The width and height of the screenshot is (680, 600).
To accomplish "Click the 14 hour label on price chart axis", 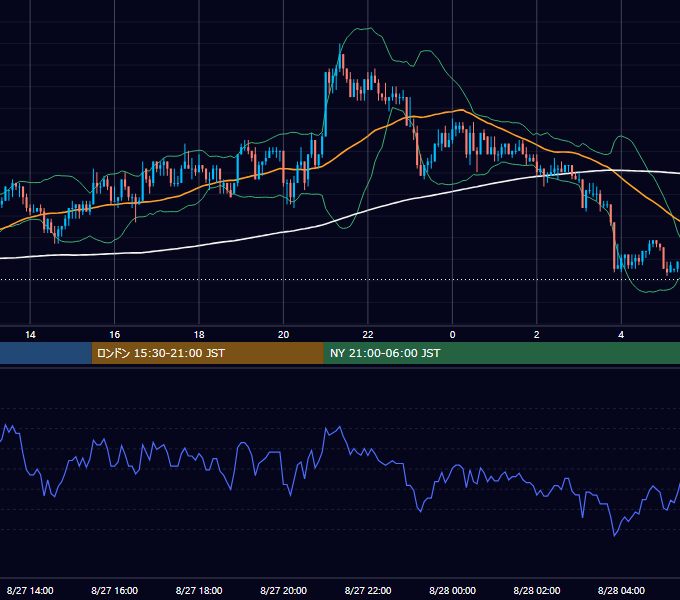I will pyautogui.click(x=30, y=335).
